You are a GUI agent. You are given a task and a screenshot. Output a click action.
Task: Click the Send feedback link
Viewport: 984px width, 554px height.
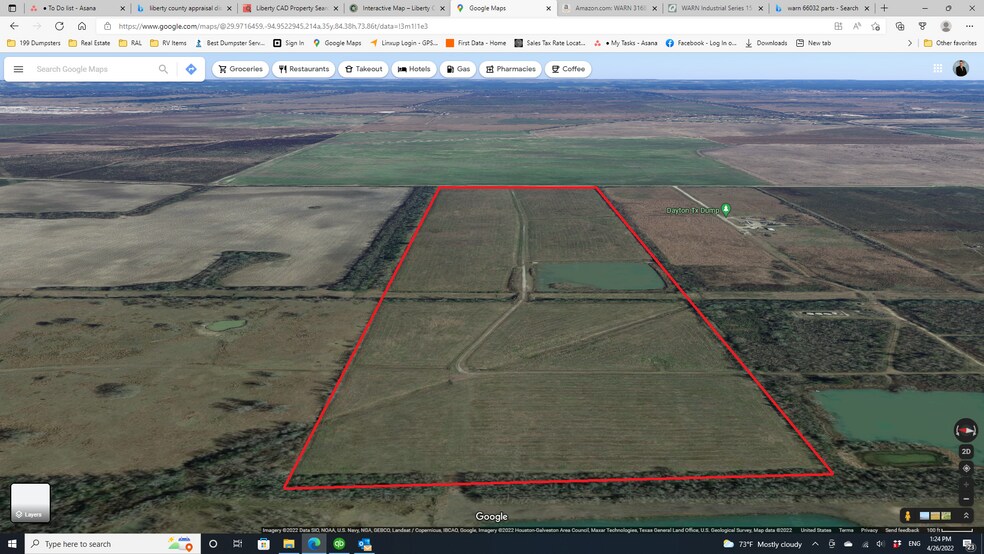coord(902,530)
